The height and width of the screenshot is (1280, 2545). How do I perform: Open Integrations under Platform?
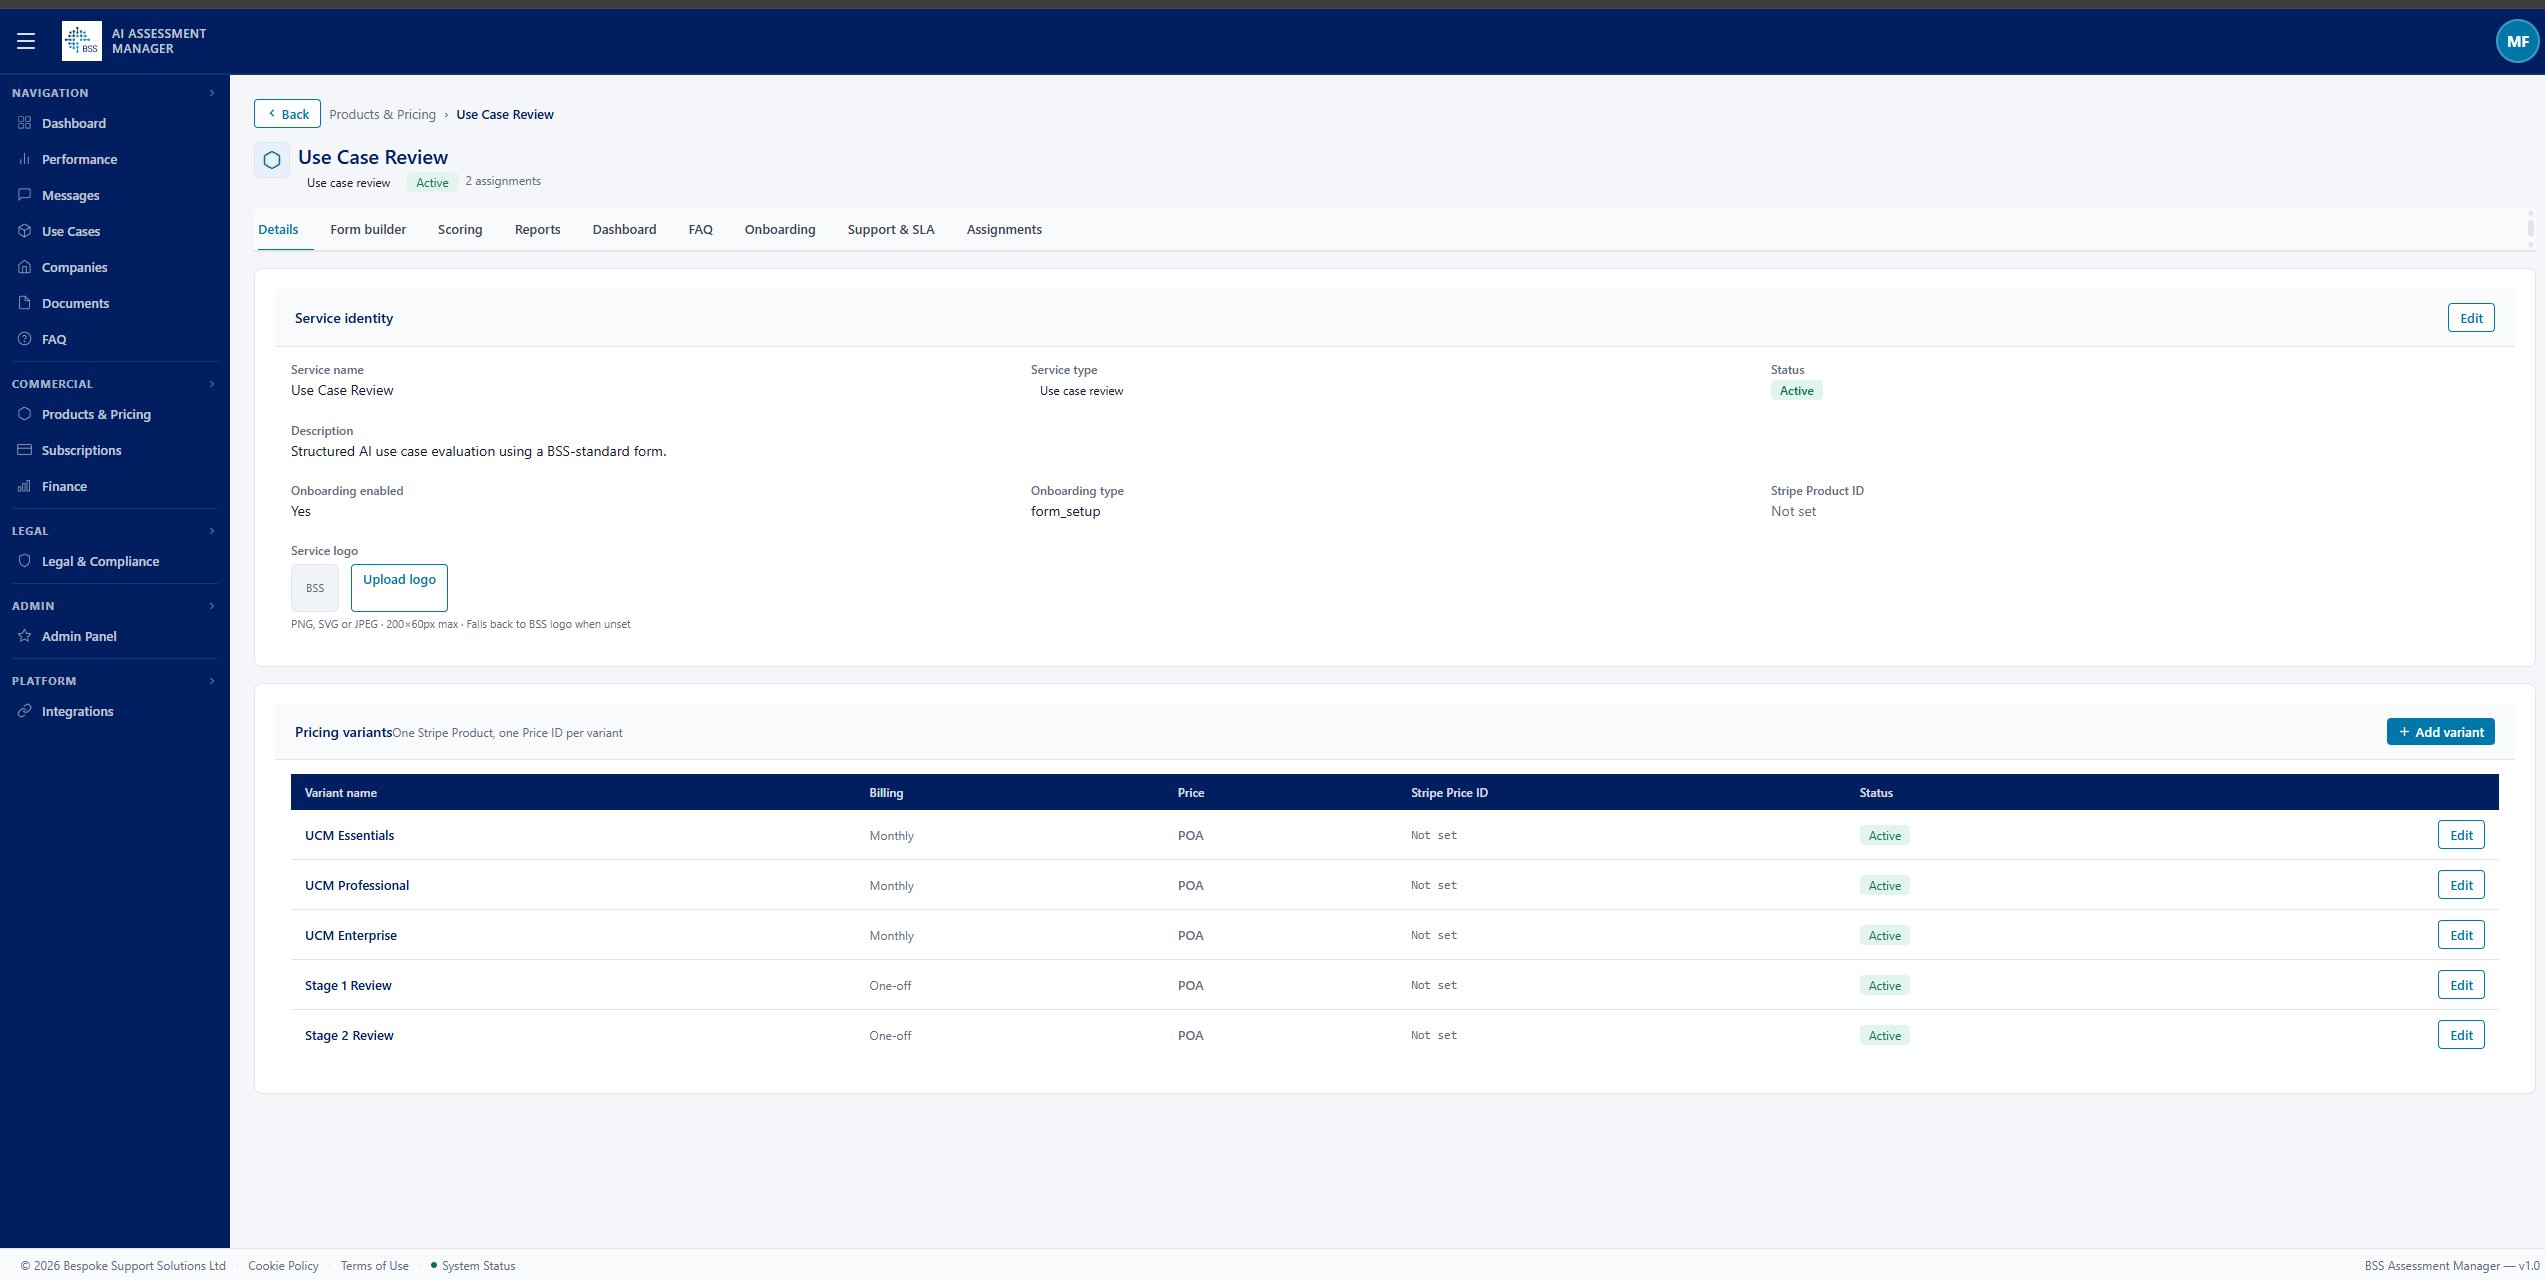(x=25, y=711)
